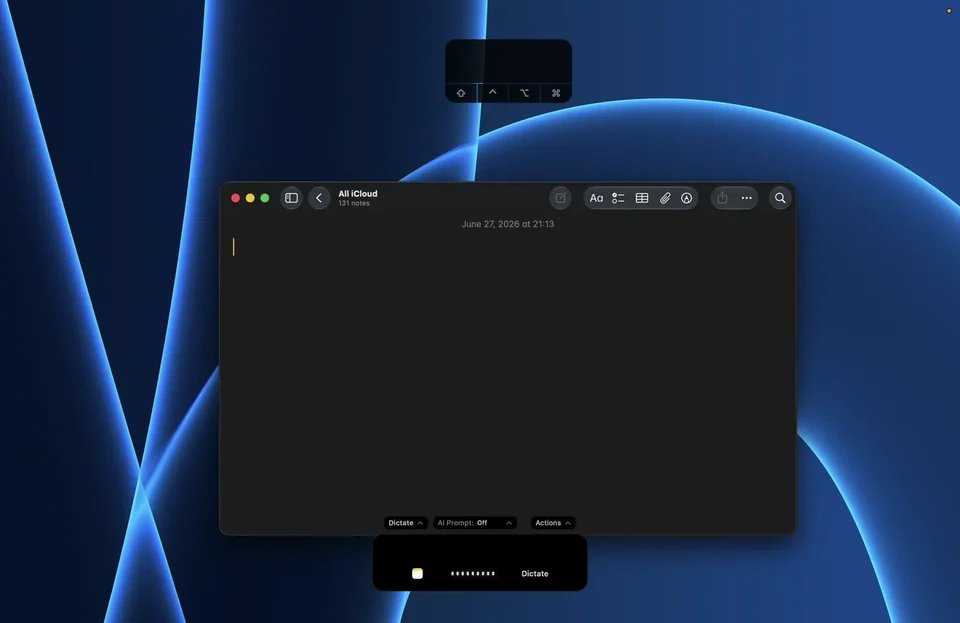Screen dimensions: 960x623
Task: Go back with the left chevron button
Action: pyautogui.click(x=319, y=198)
